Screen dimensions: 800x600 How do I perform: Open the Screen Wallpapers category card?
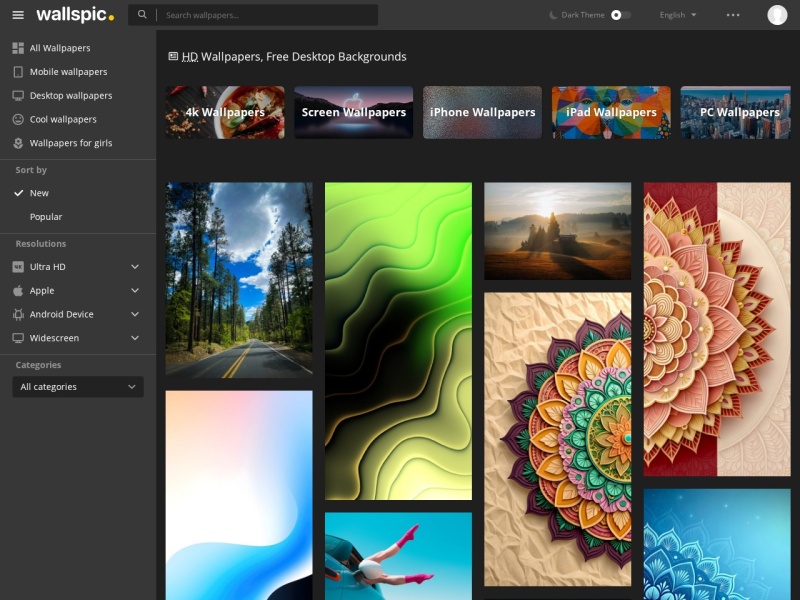pyautogui.click(x=354, y=112)
